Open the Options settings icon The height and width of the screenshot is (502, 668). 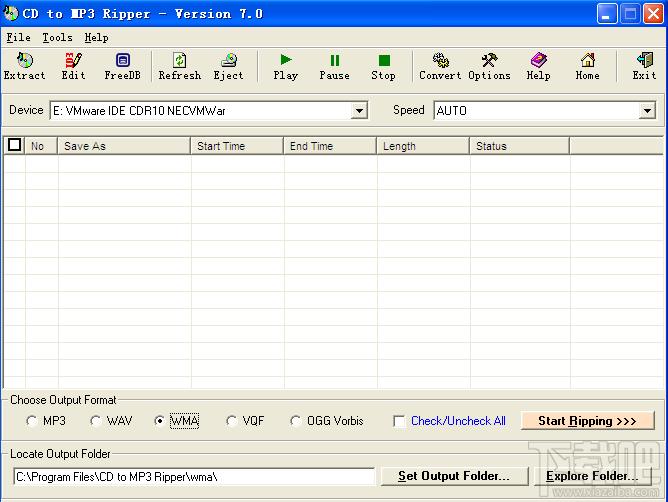(x=489, y=66)
